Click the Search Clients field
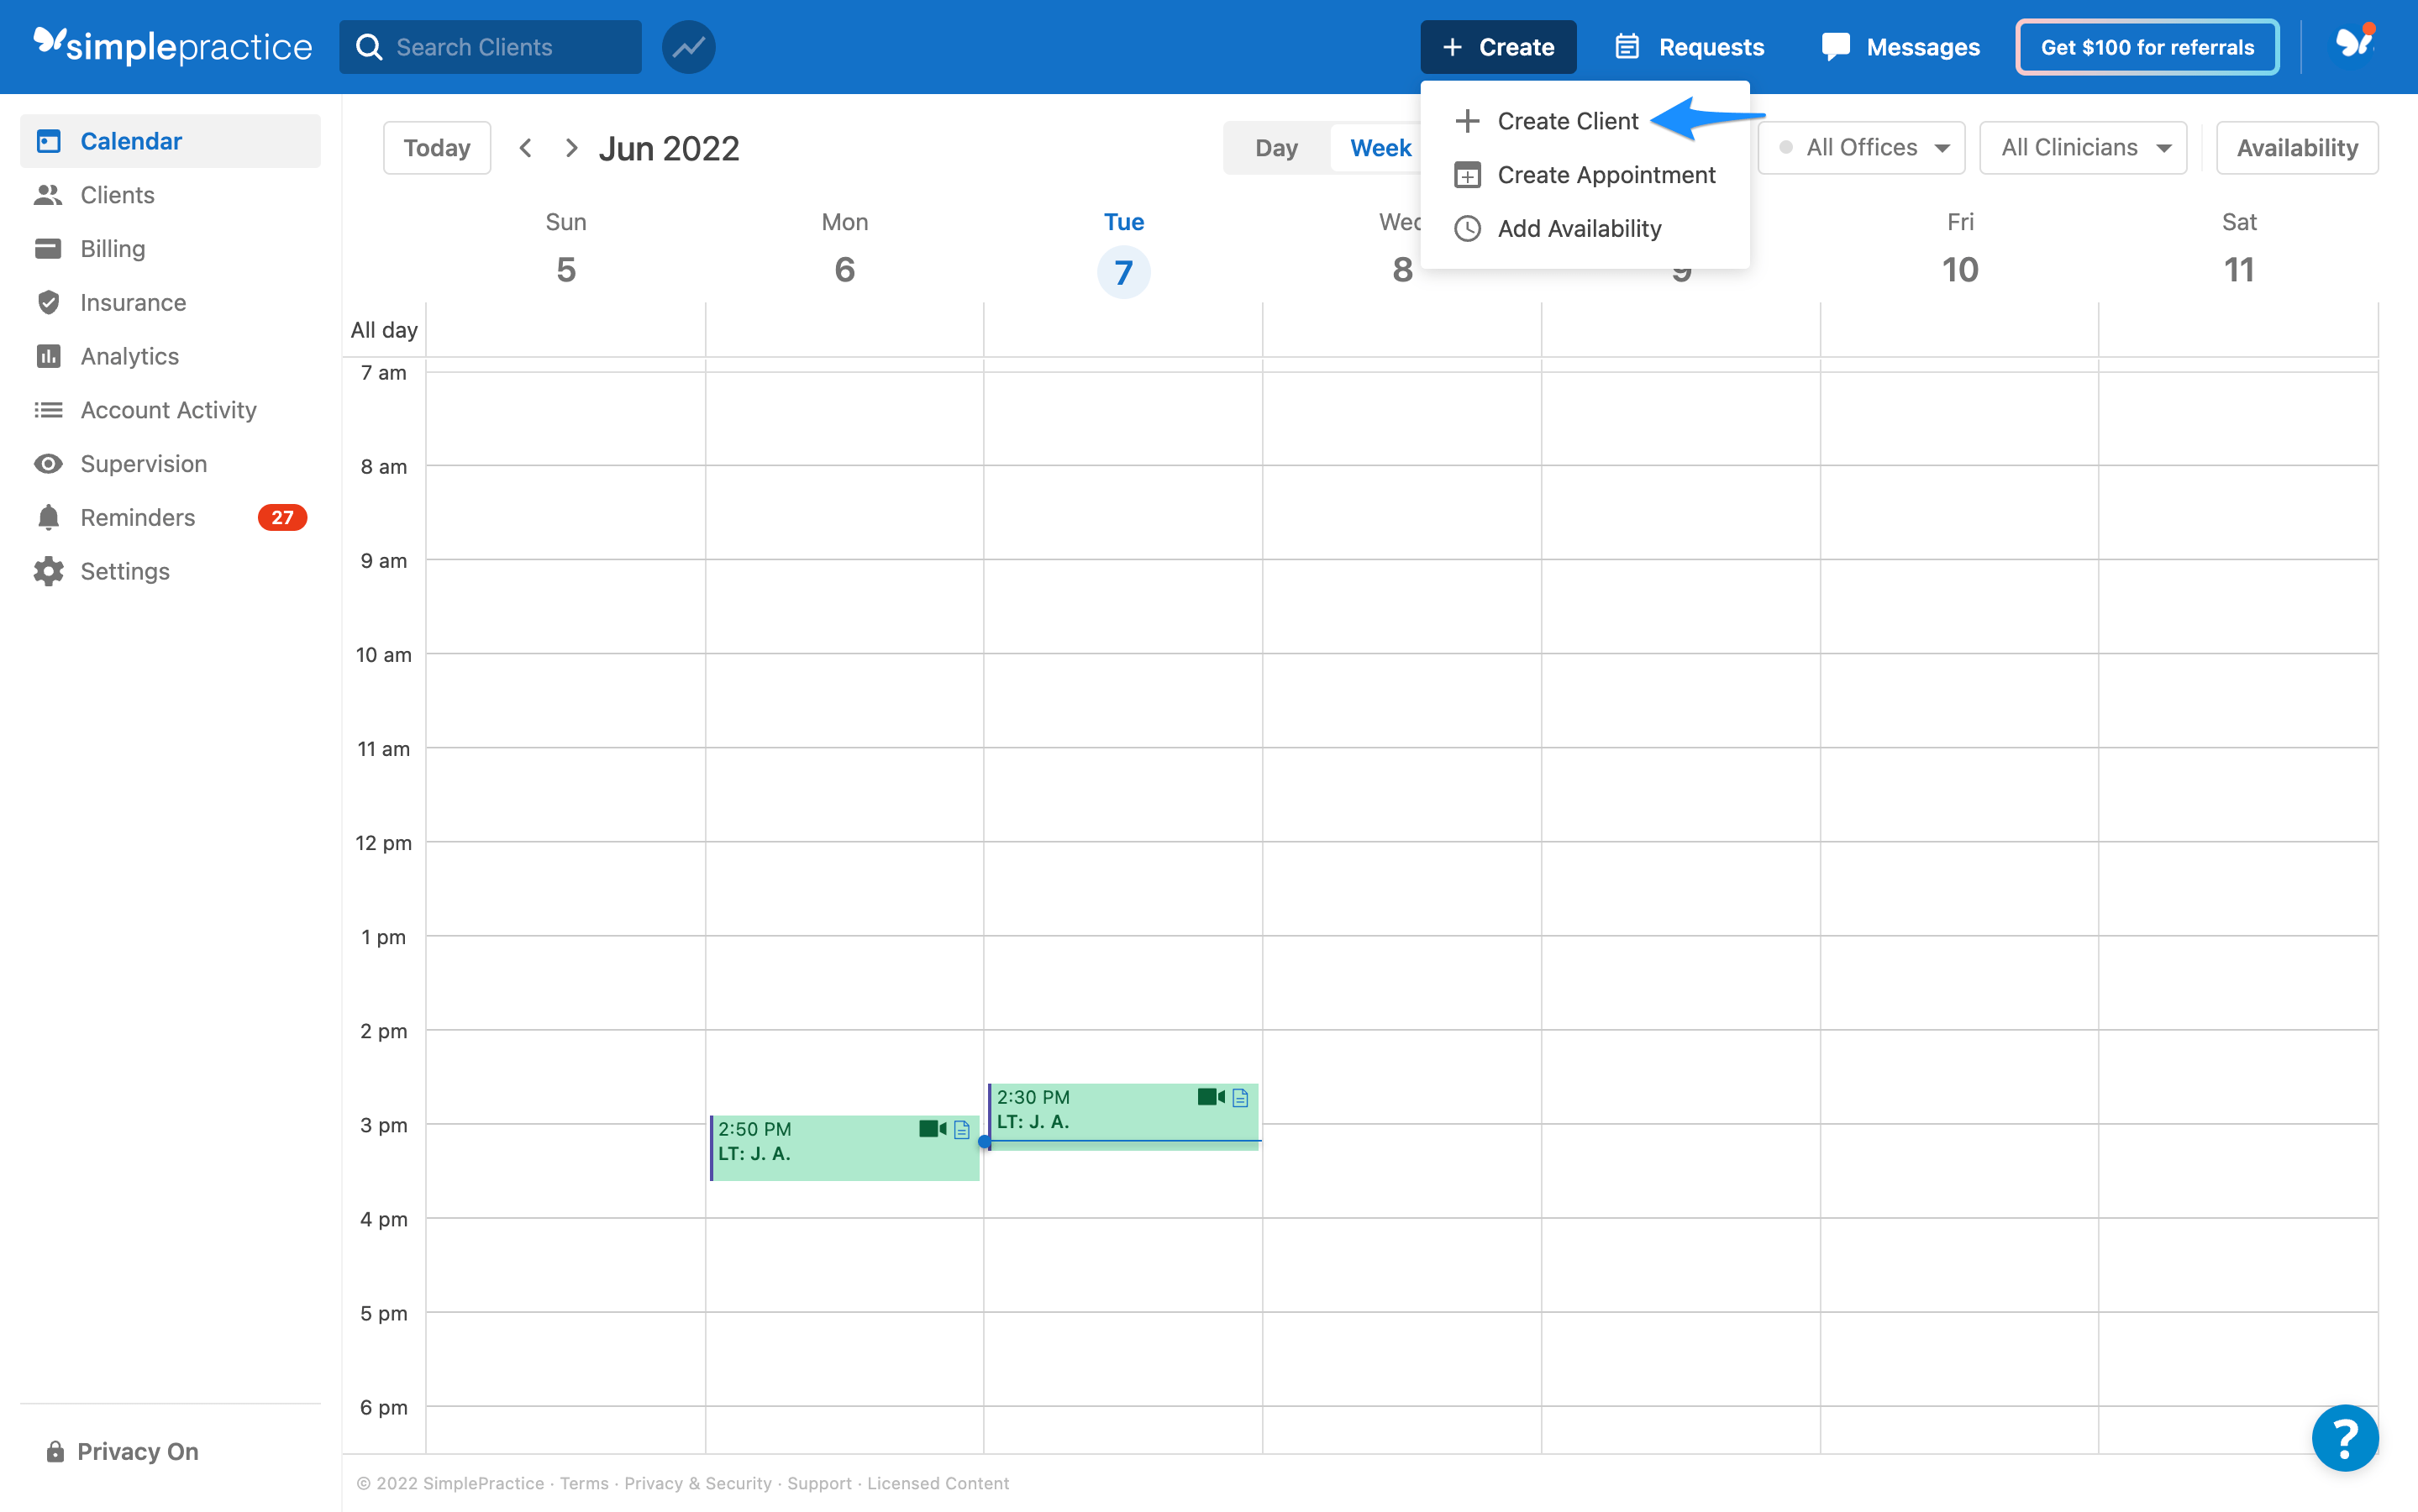This screenshot has height=1512, width=2418. coord(490,47)
